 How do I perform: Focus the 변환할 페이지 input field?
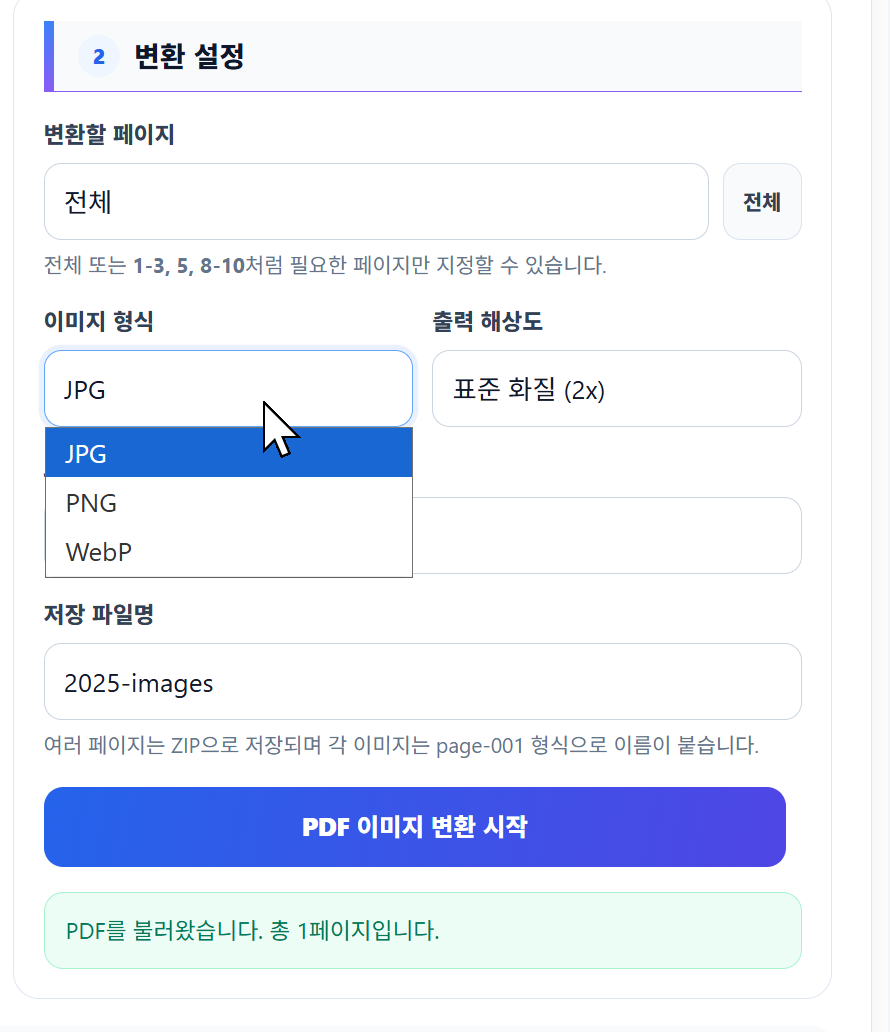[x=377, y=202]
